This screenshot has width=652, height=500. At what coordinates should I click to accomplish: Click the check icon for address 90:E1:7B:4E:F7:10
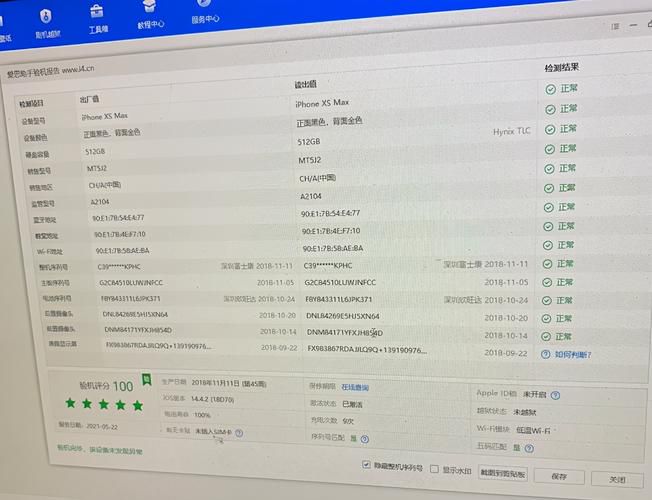click(548, 226)
